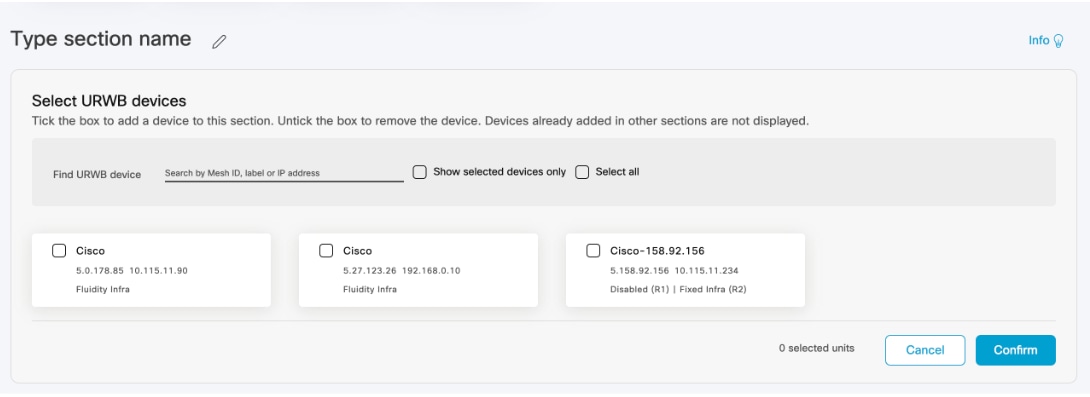Tick checkbox for Cisco device 5.27.123.26
The image size is (1090, 397).
point(326,250)
